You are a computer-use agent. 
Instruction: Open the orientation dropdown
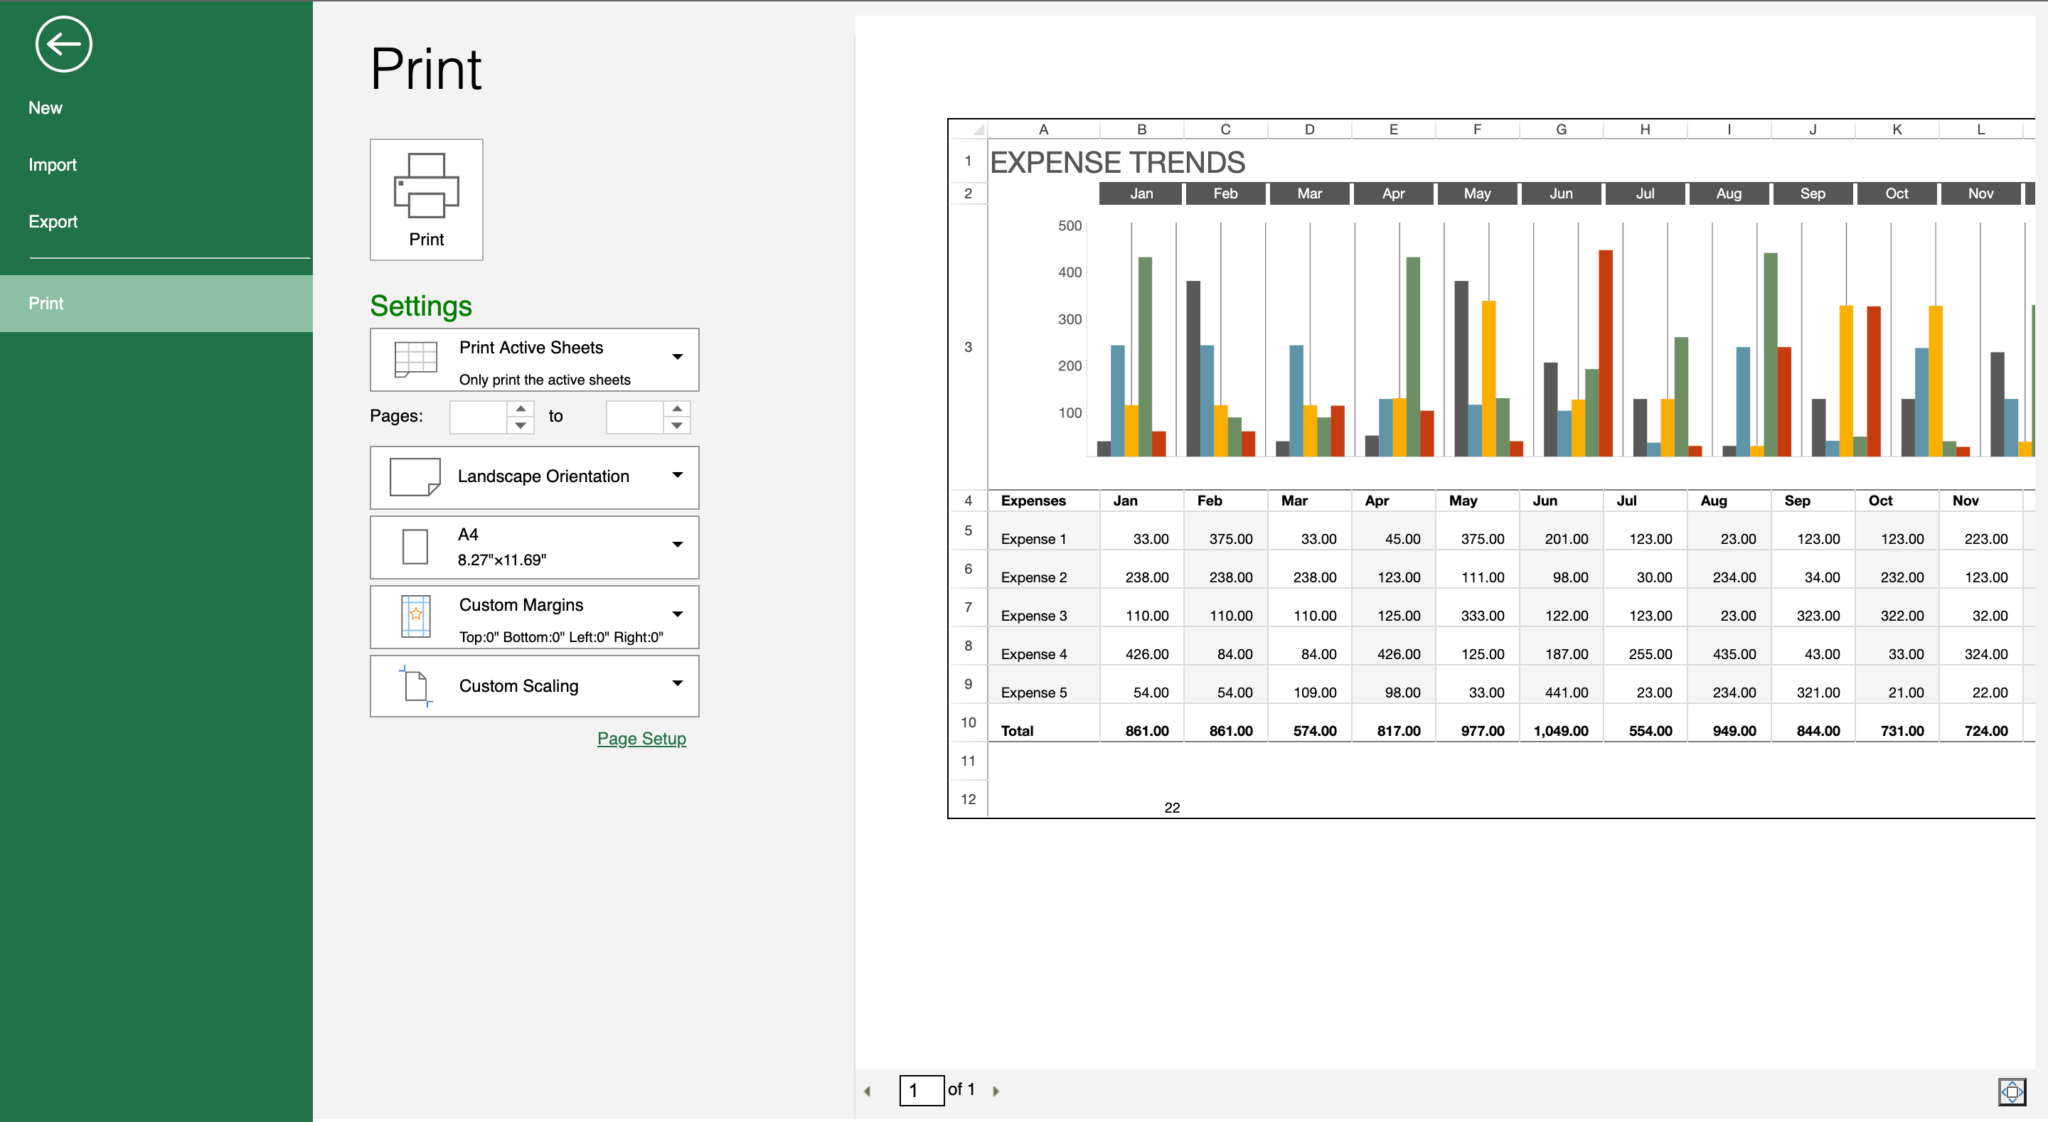678,476
